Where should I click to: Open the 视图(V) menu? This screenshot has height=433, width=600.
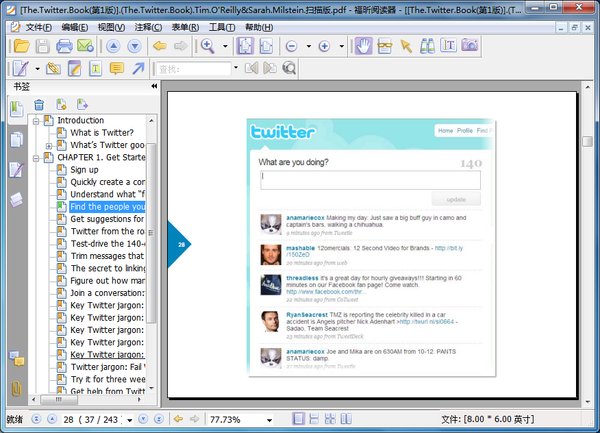111,27
